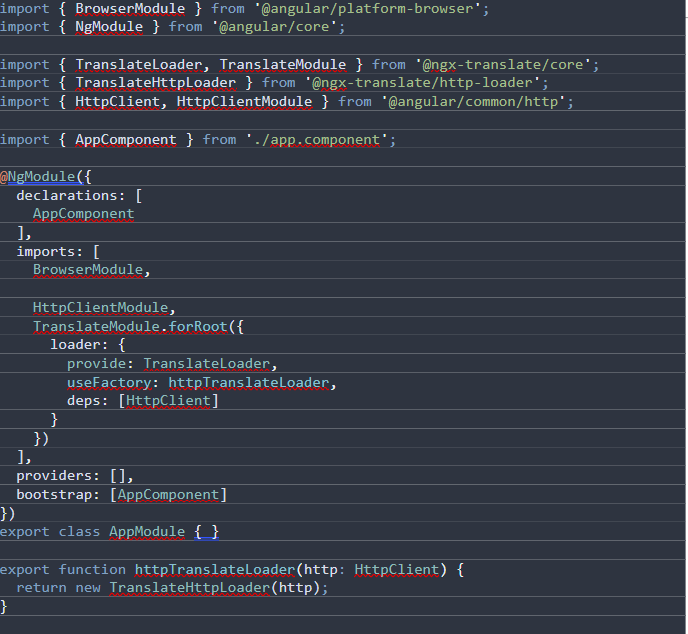Click 'HttpClientModule' in the common/http import line
Image resolution: width=688 pixels, height=634 pixels.
[x=244, y=102]
